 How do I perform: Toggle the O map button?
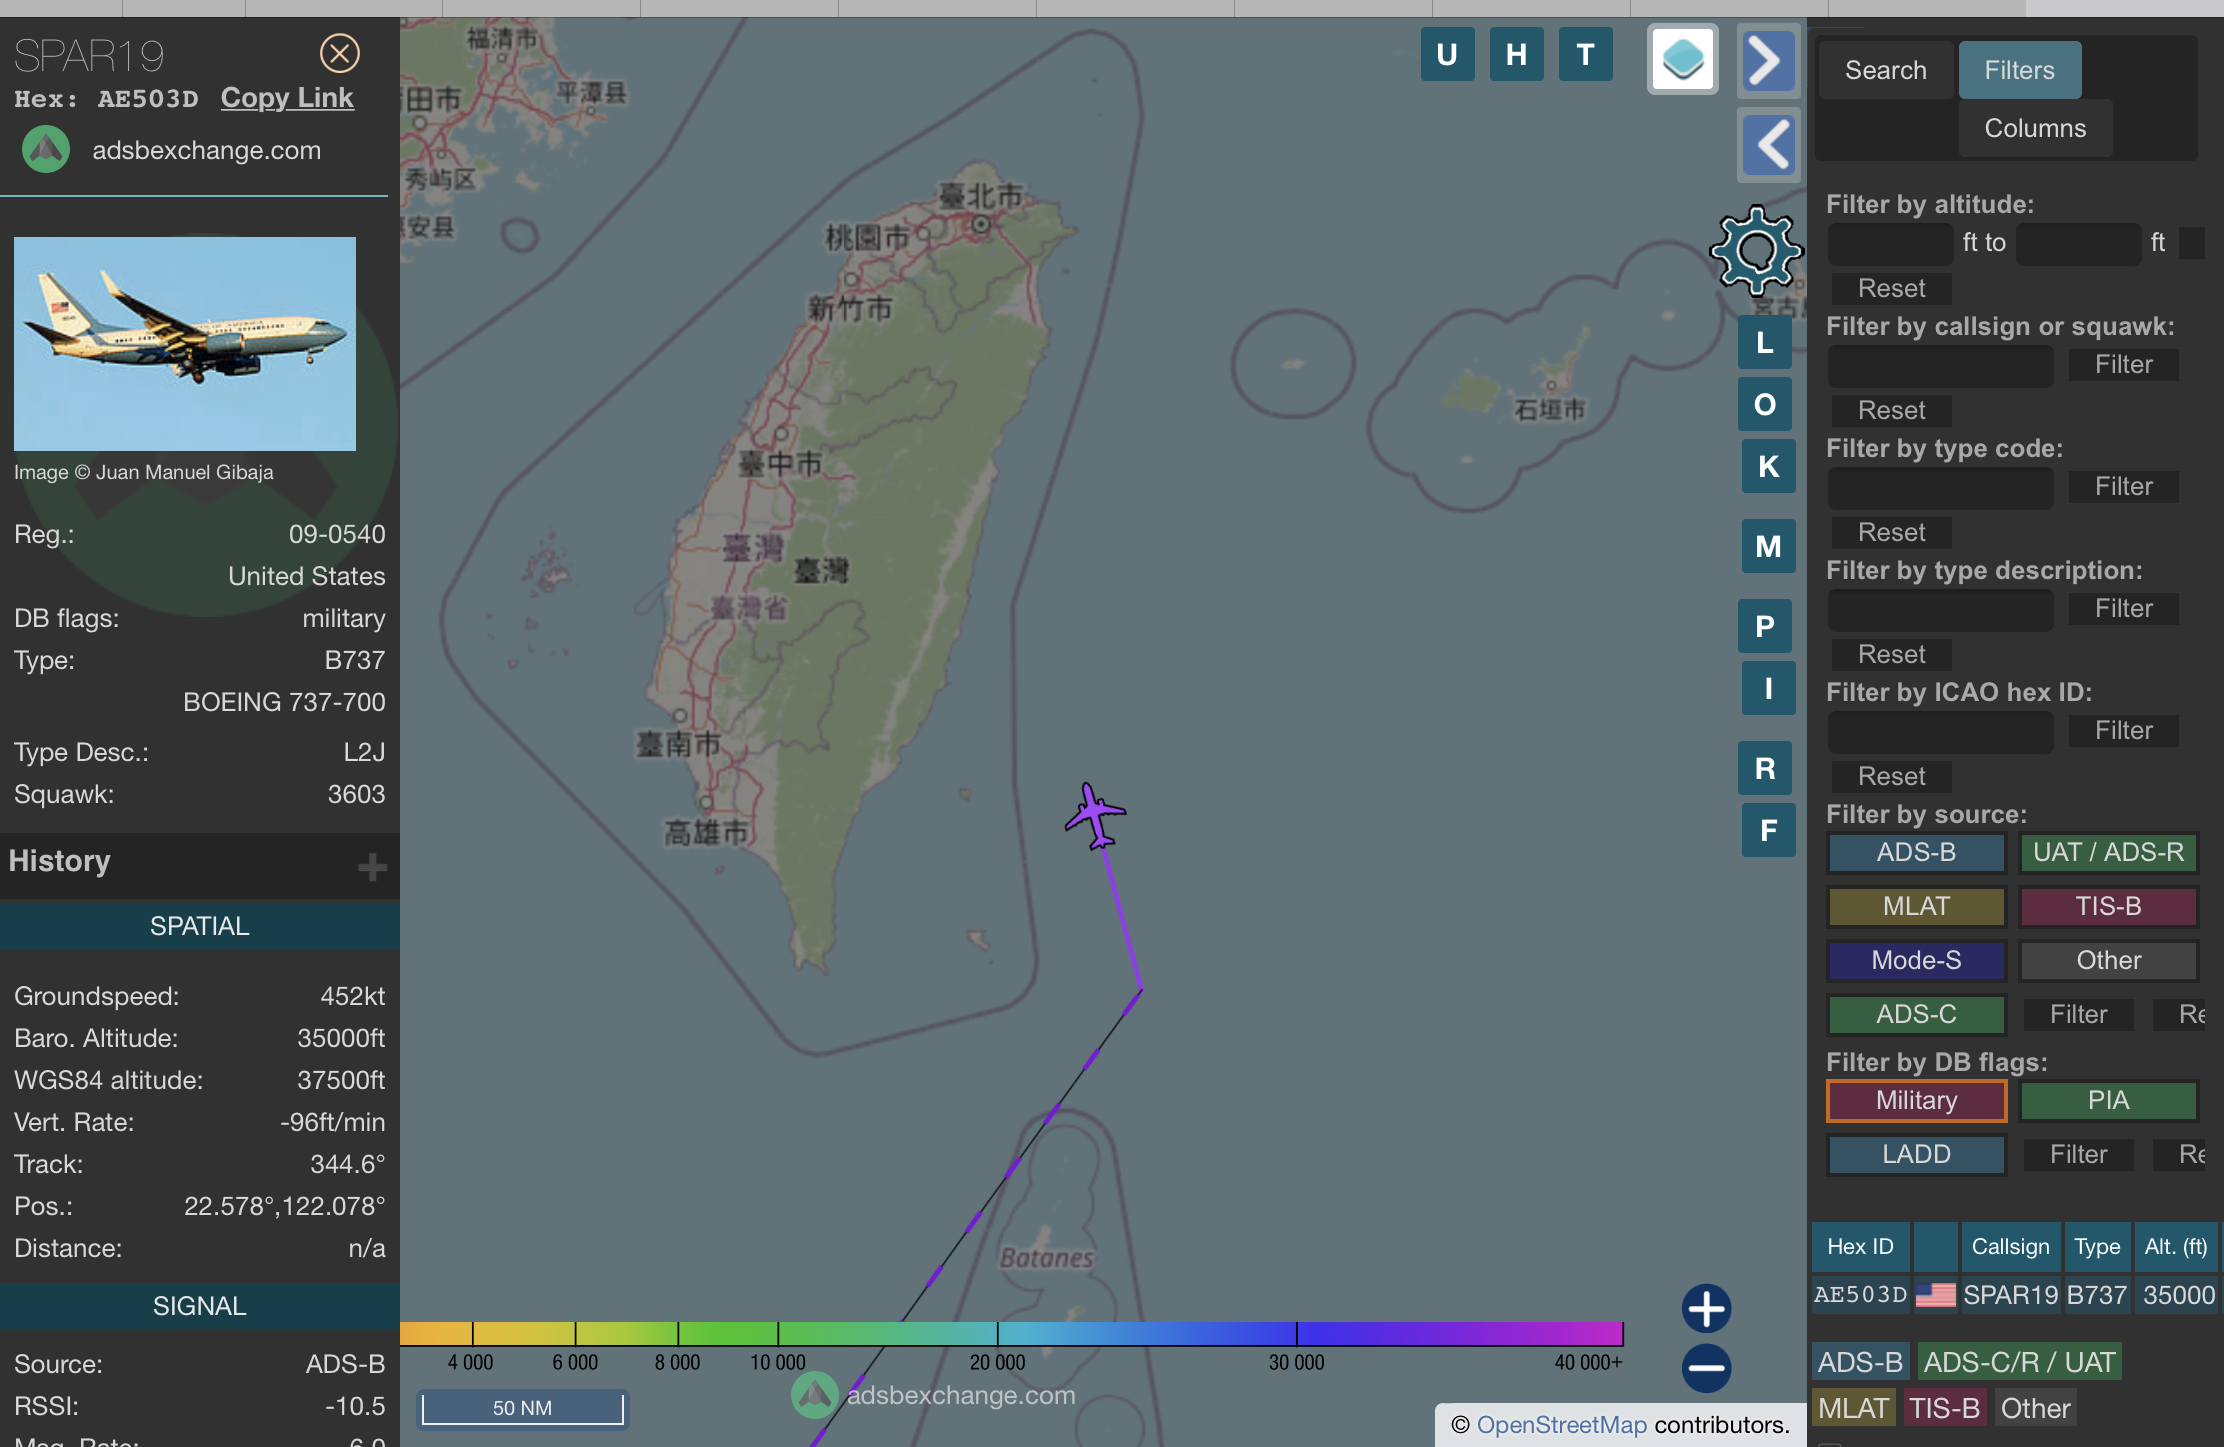1765,405
